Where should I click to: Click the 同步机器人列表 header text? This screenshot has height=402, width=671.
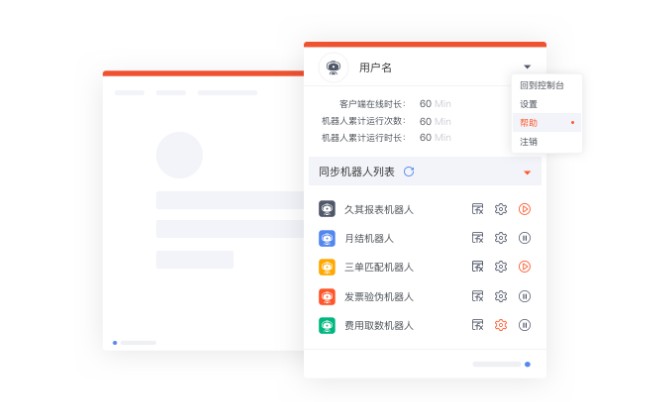(x=356, y=172)
